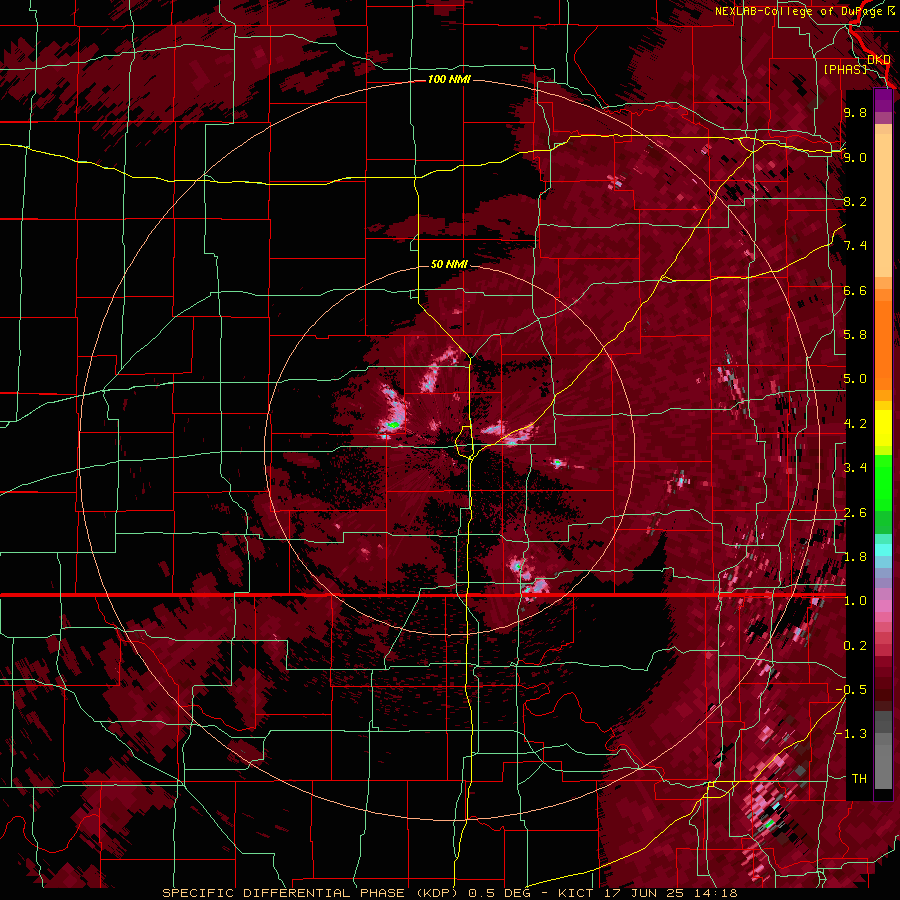Click the NEXLAB-College of DuPage credit text
This screenshot has width=900, height=900.
799,11
